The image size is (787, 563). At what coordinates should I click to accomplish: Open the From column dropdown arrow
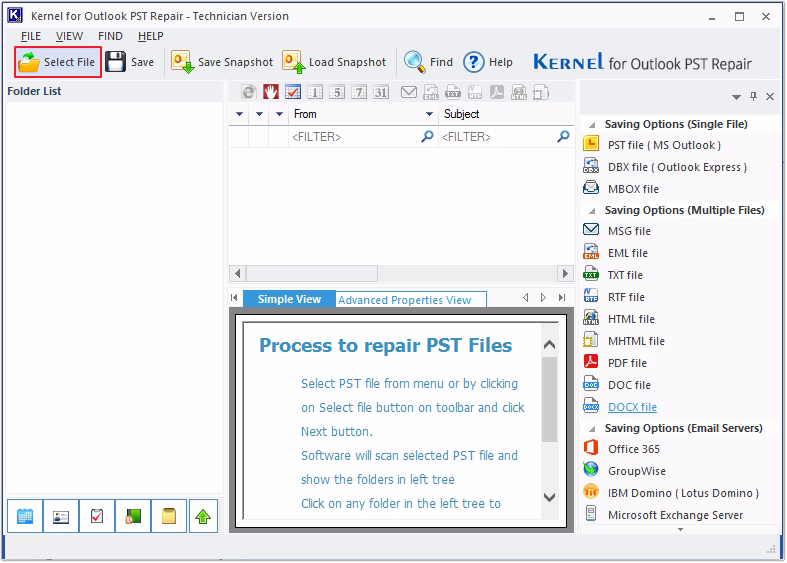[429, 114]
